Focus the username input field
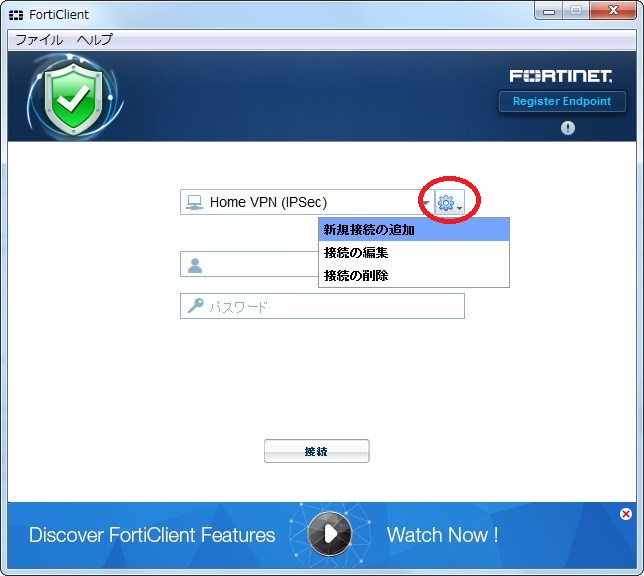The width and height of the screenshot is (644, 576). (249, 264)
